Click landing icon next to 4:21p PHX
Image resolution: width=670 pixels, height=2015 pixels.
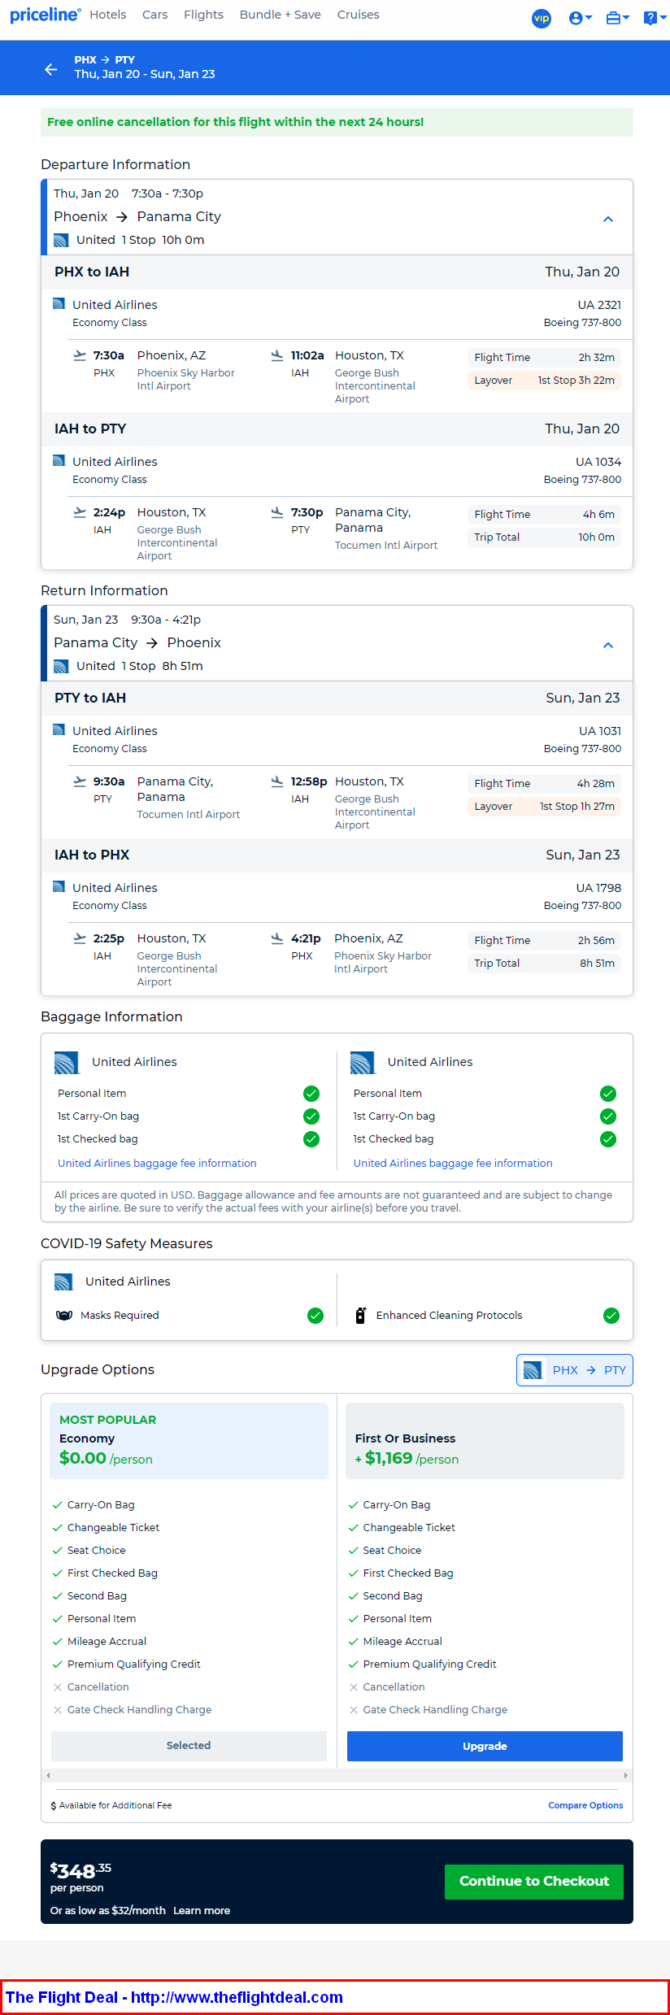pos(277,938)
